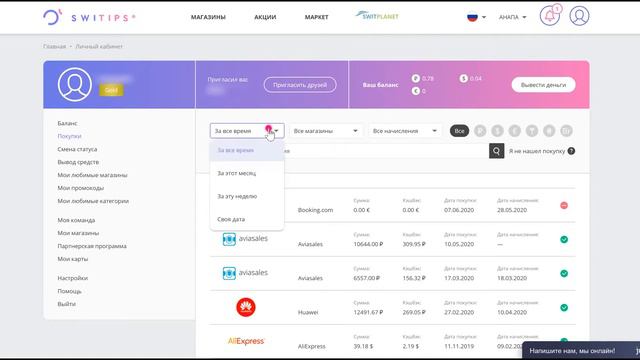Click 'Я не нашел покупку' link
The height and width of the screenshot is (360, 640).
click(x=537, y=151)
